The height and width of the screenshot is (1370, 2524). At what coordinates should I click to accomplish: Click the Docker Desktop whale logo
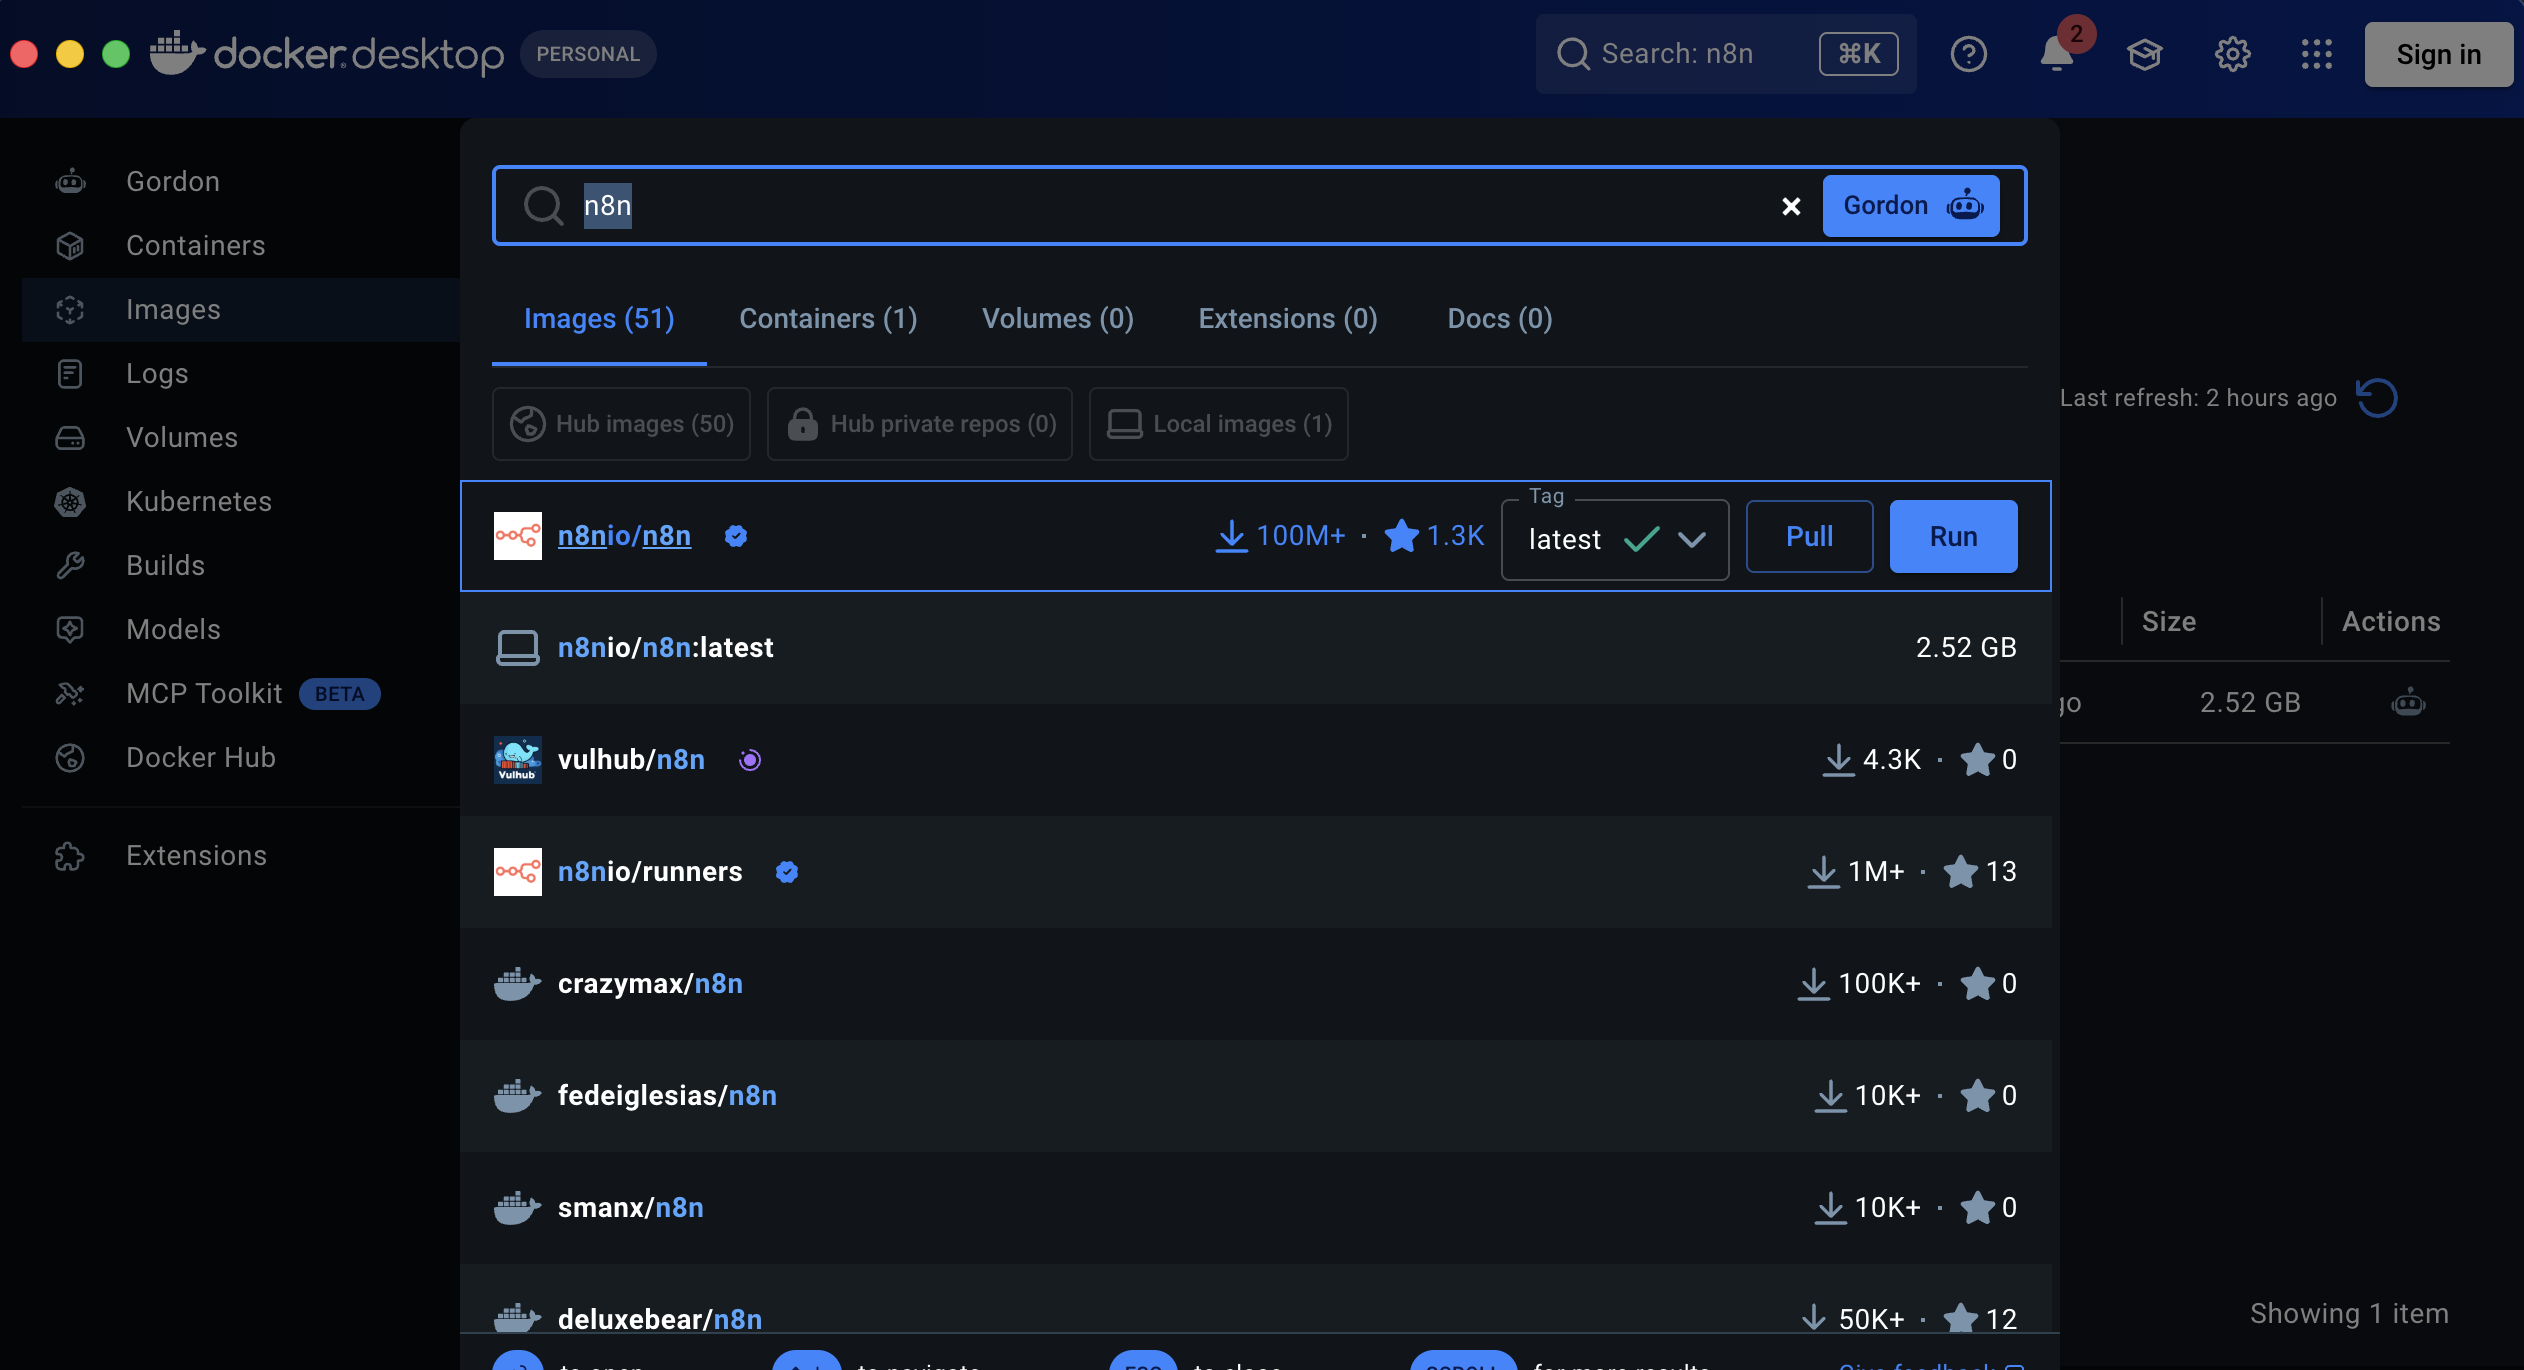(178, 52)
